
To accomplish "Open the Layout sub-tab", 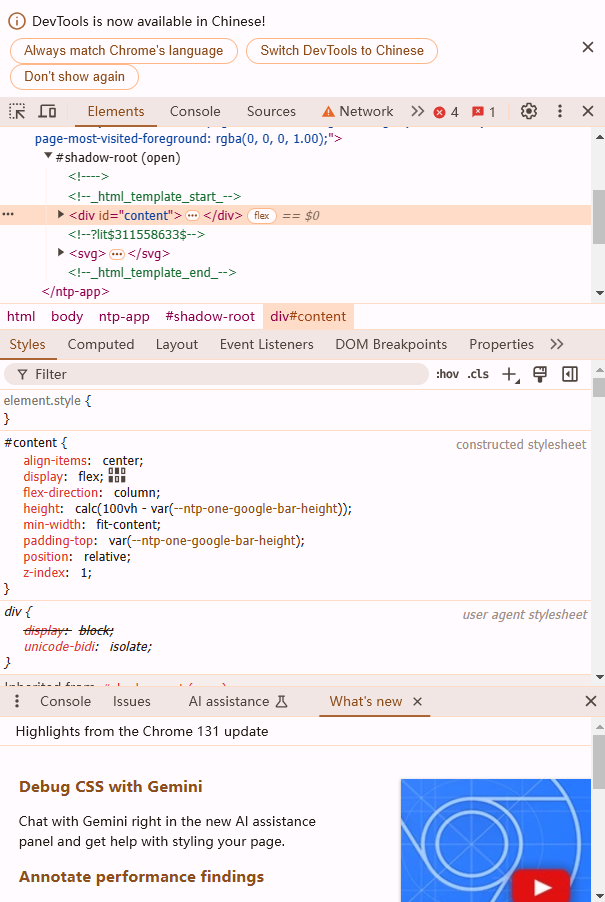I will point(177,345).
